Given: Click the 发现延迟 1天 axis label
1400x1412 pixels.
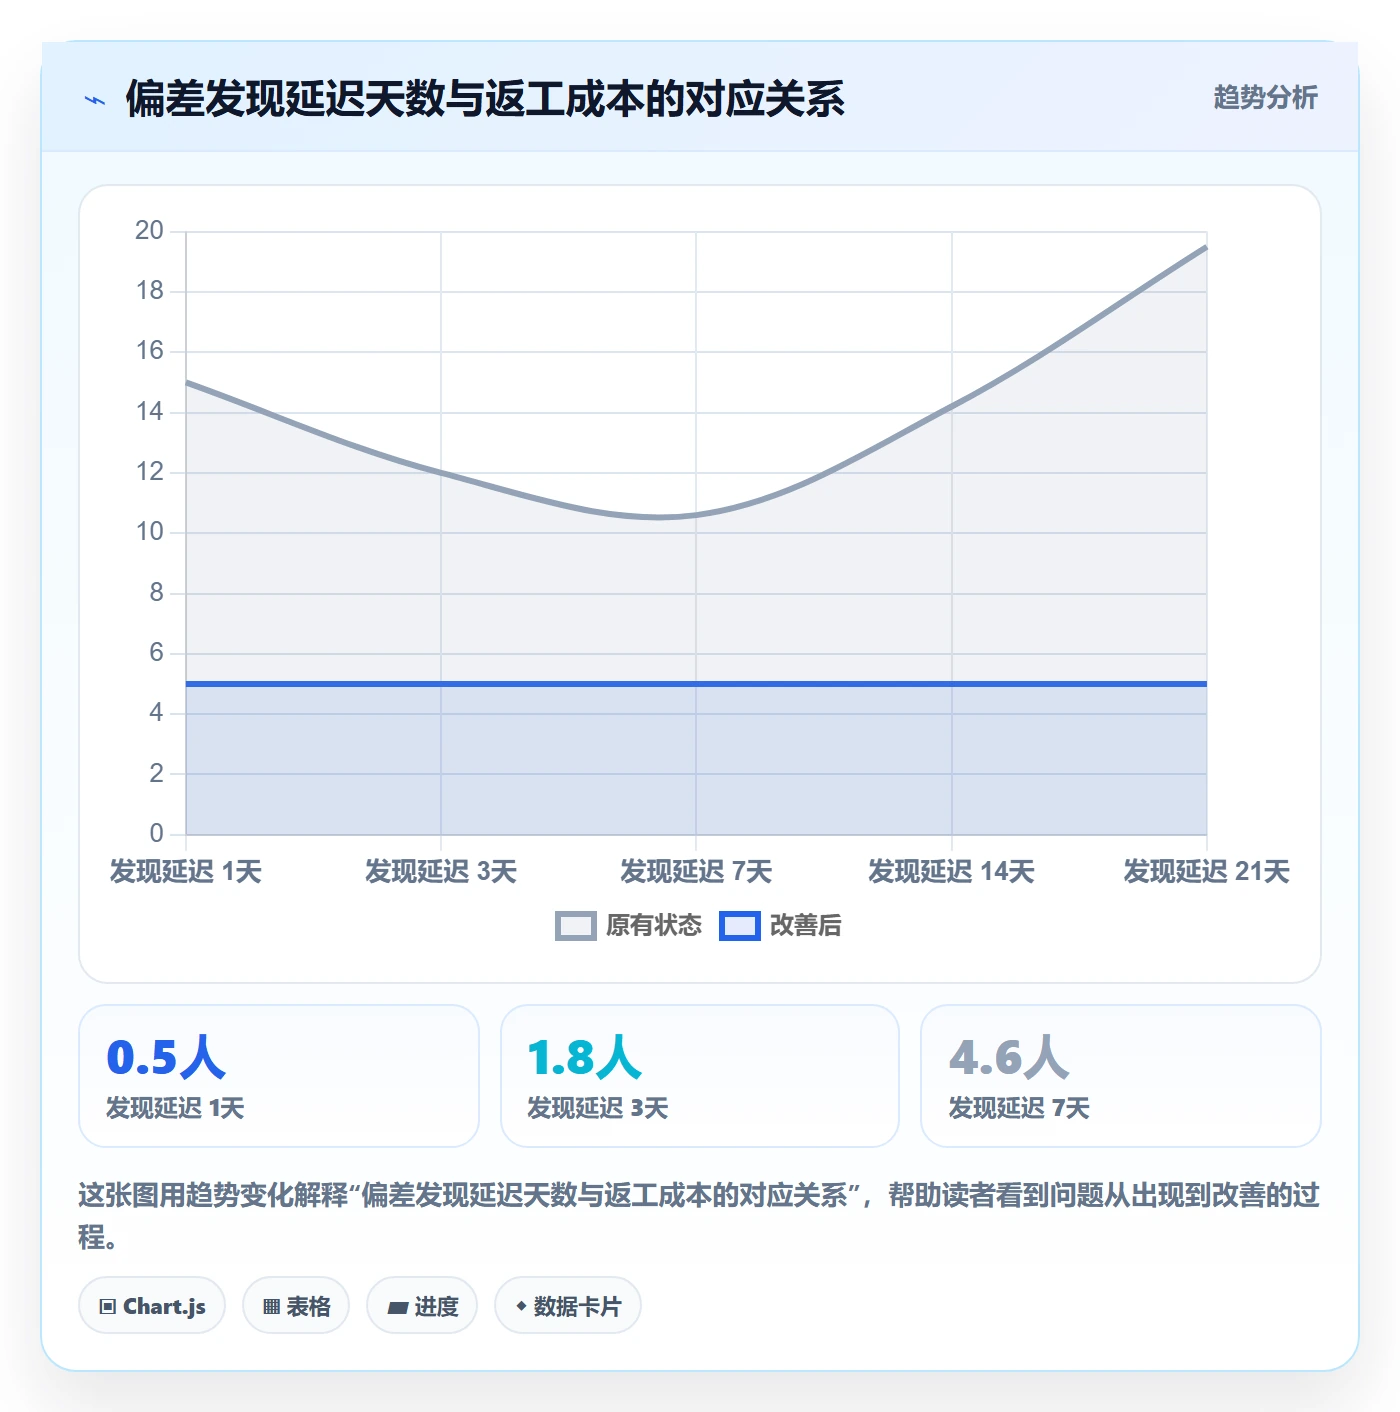Looking at the screenshot, I should pos(186,872).
